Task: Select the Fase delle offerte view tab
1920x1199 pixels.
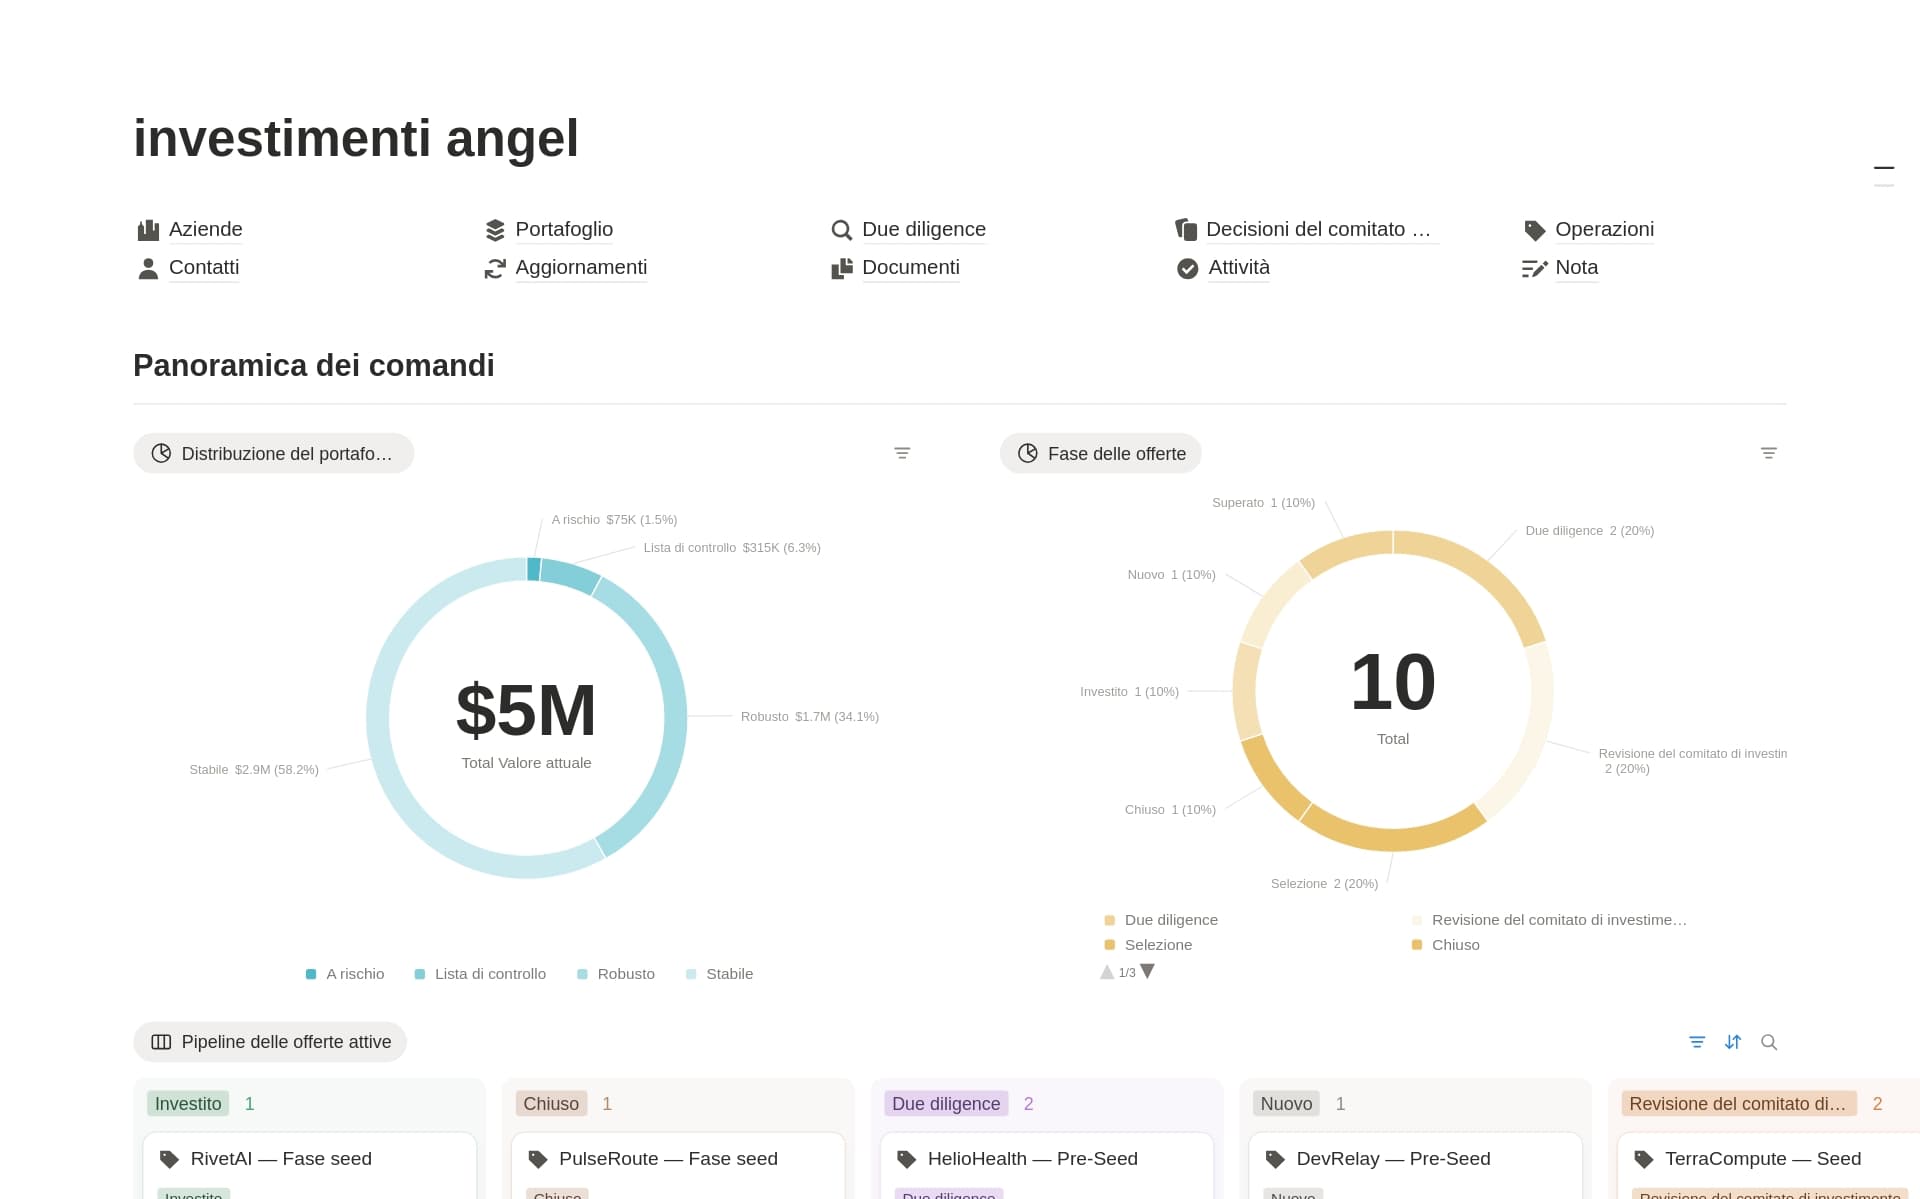Action: click(1101, 453)
